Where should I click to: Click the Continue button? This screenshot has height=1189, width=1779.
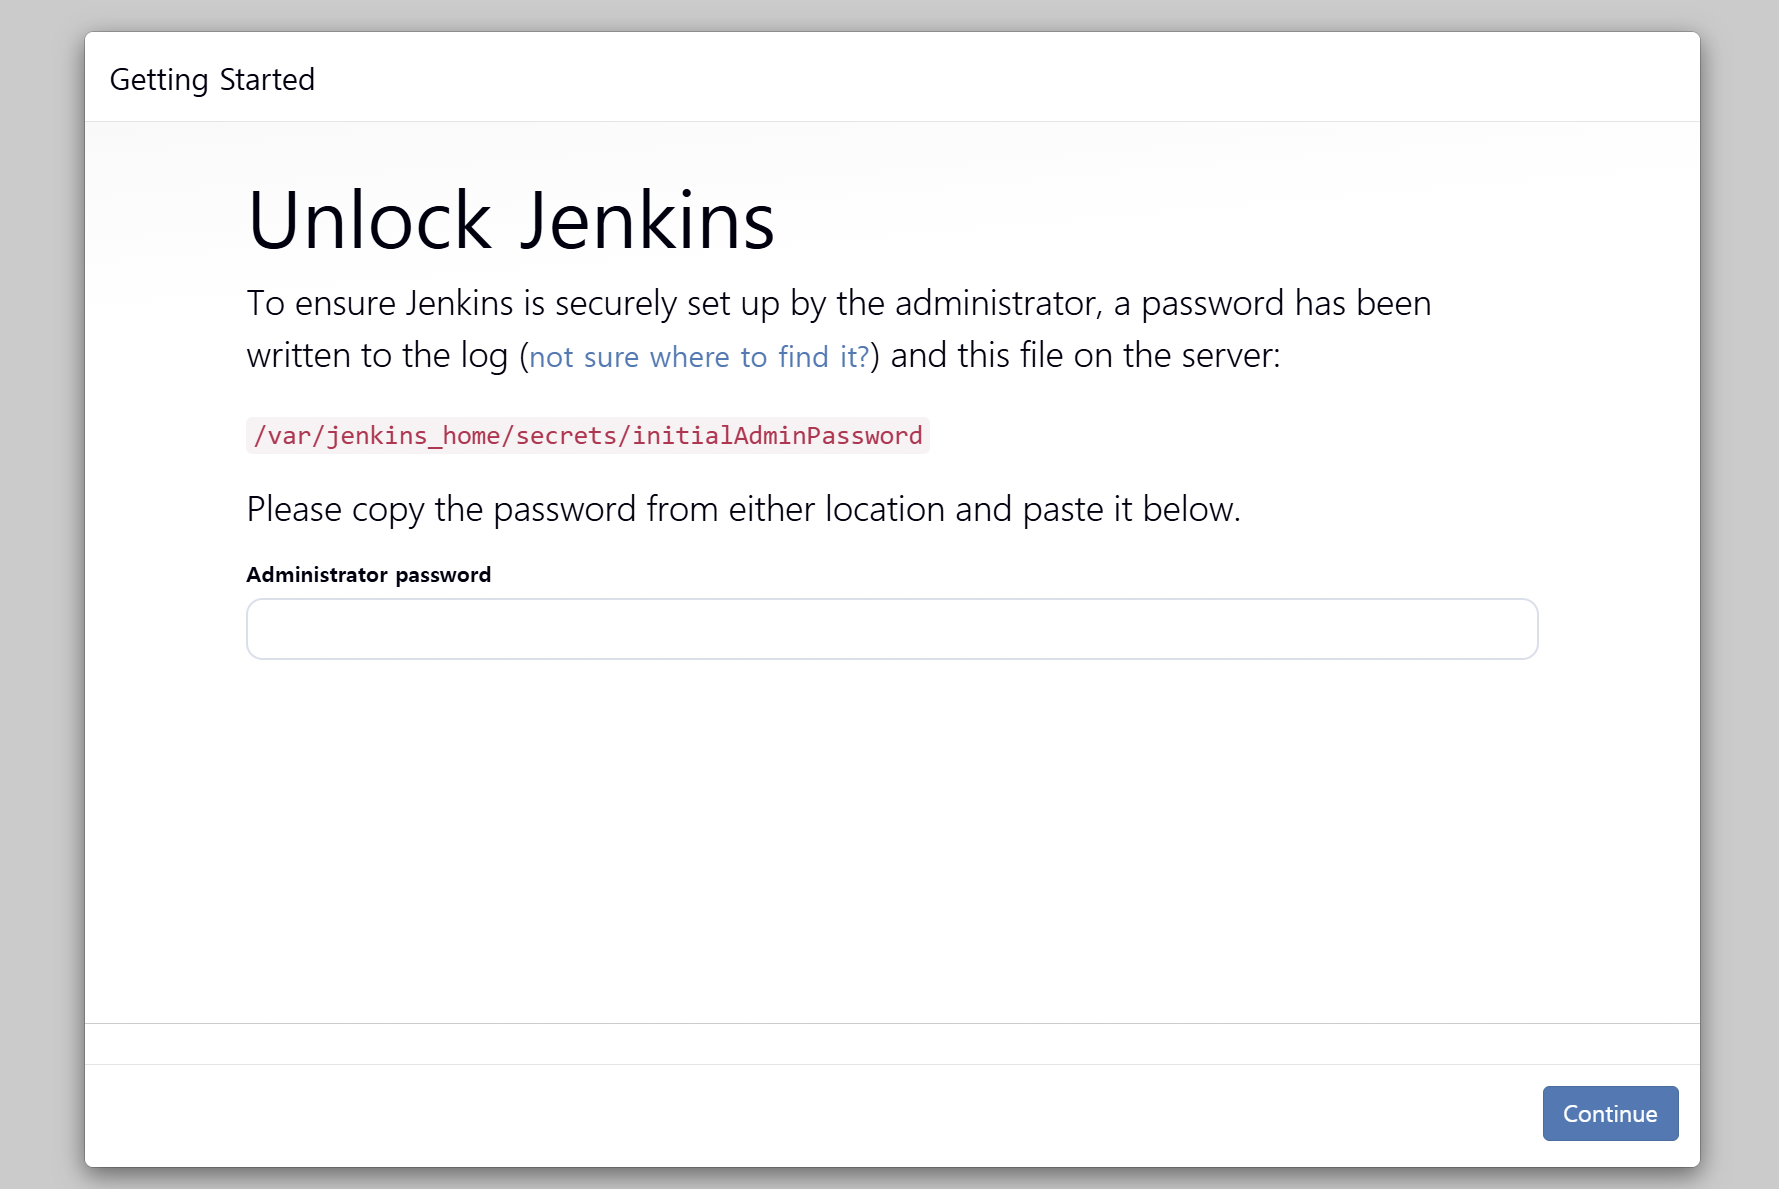(1610, 1113)
